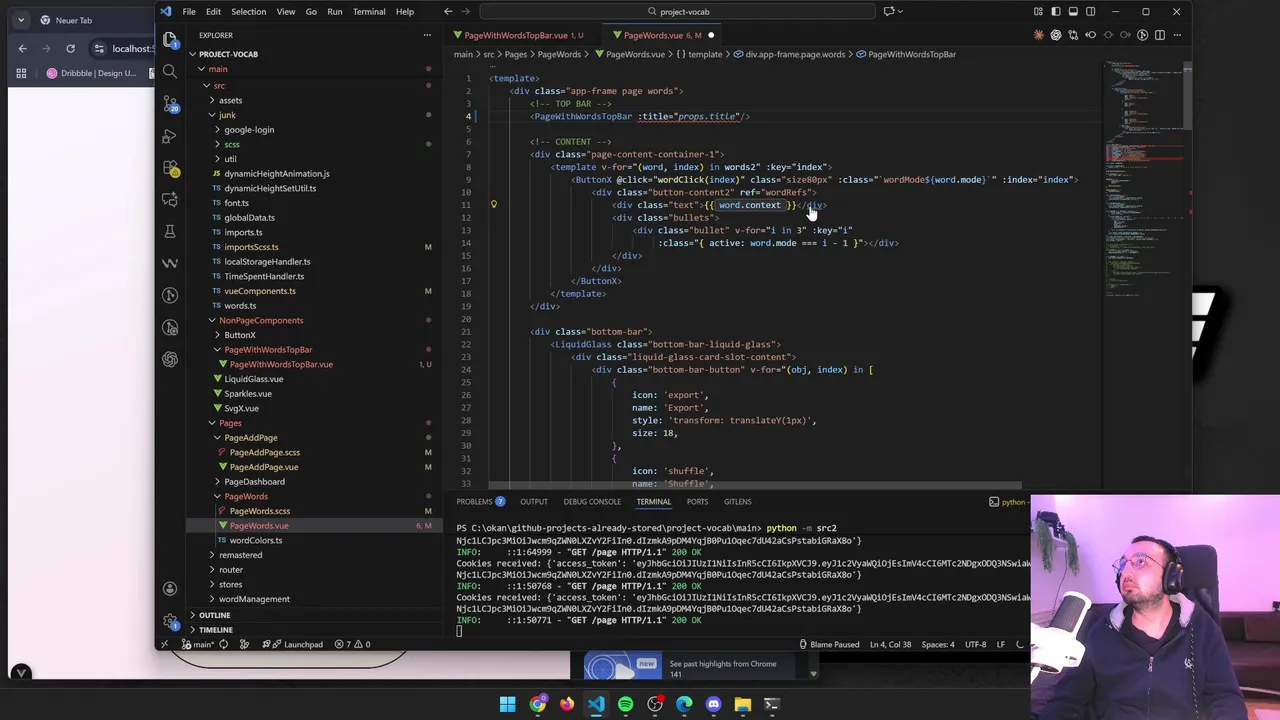Click the orange Claude spark icon in editor toolbar
The image size is (1280, 720).
(1039, 35)
